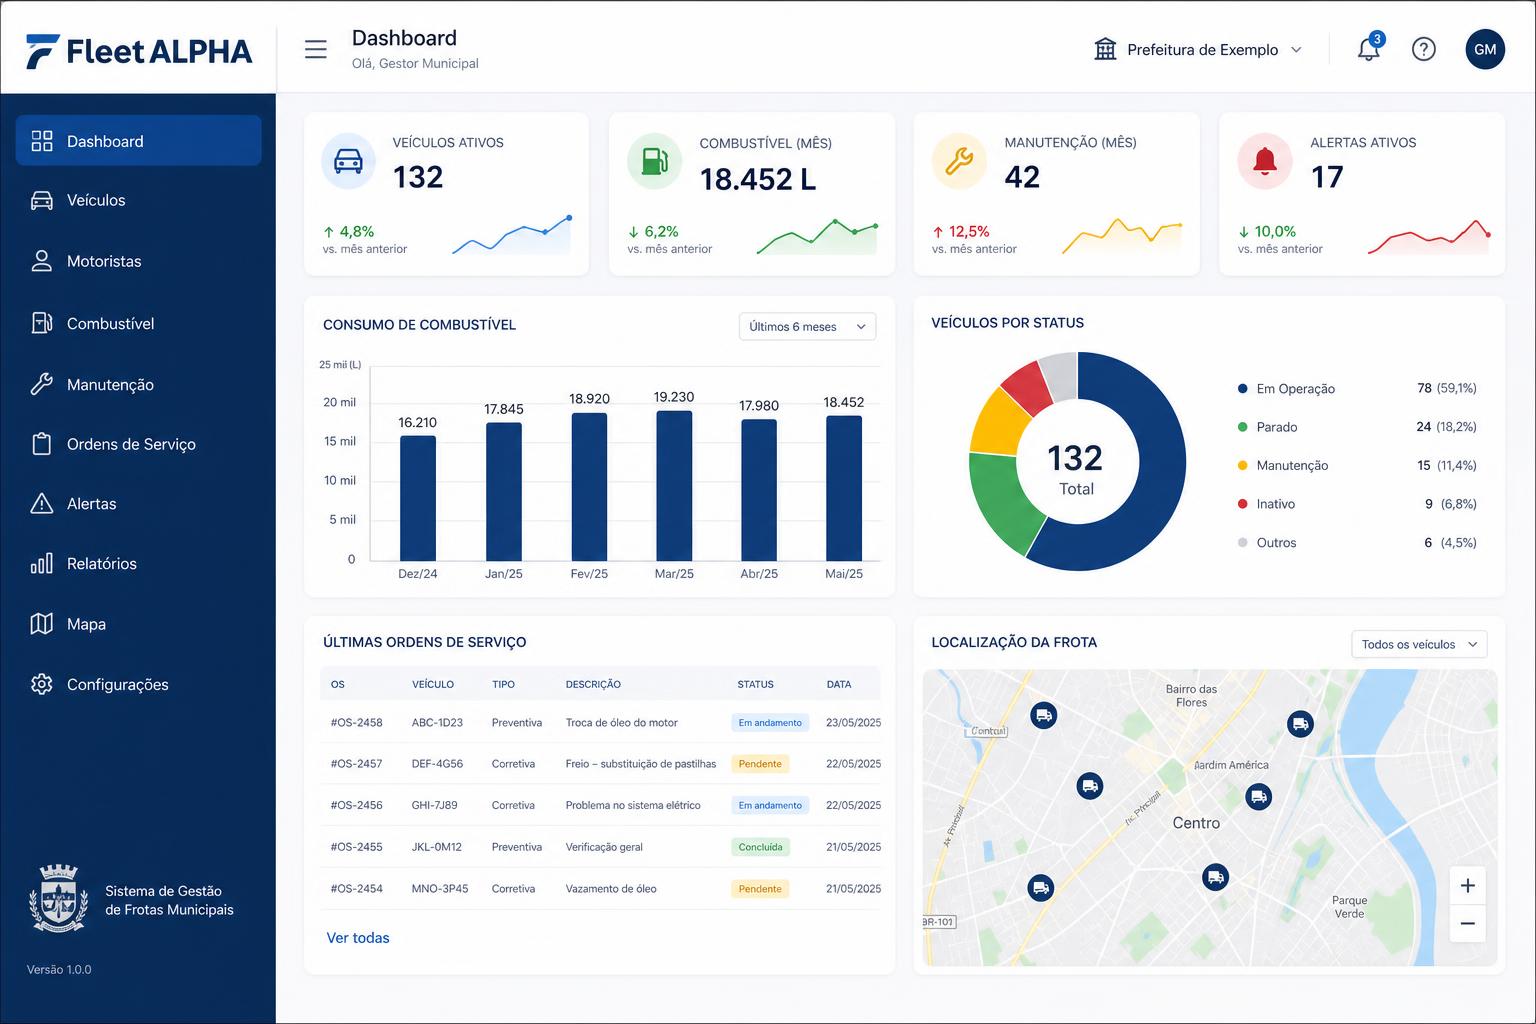Go to Veículos in the sidebar

(138, 200)
